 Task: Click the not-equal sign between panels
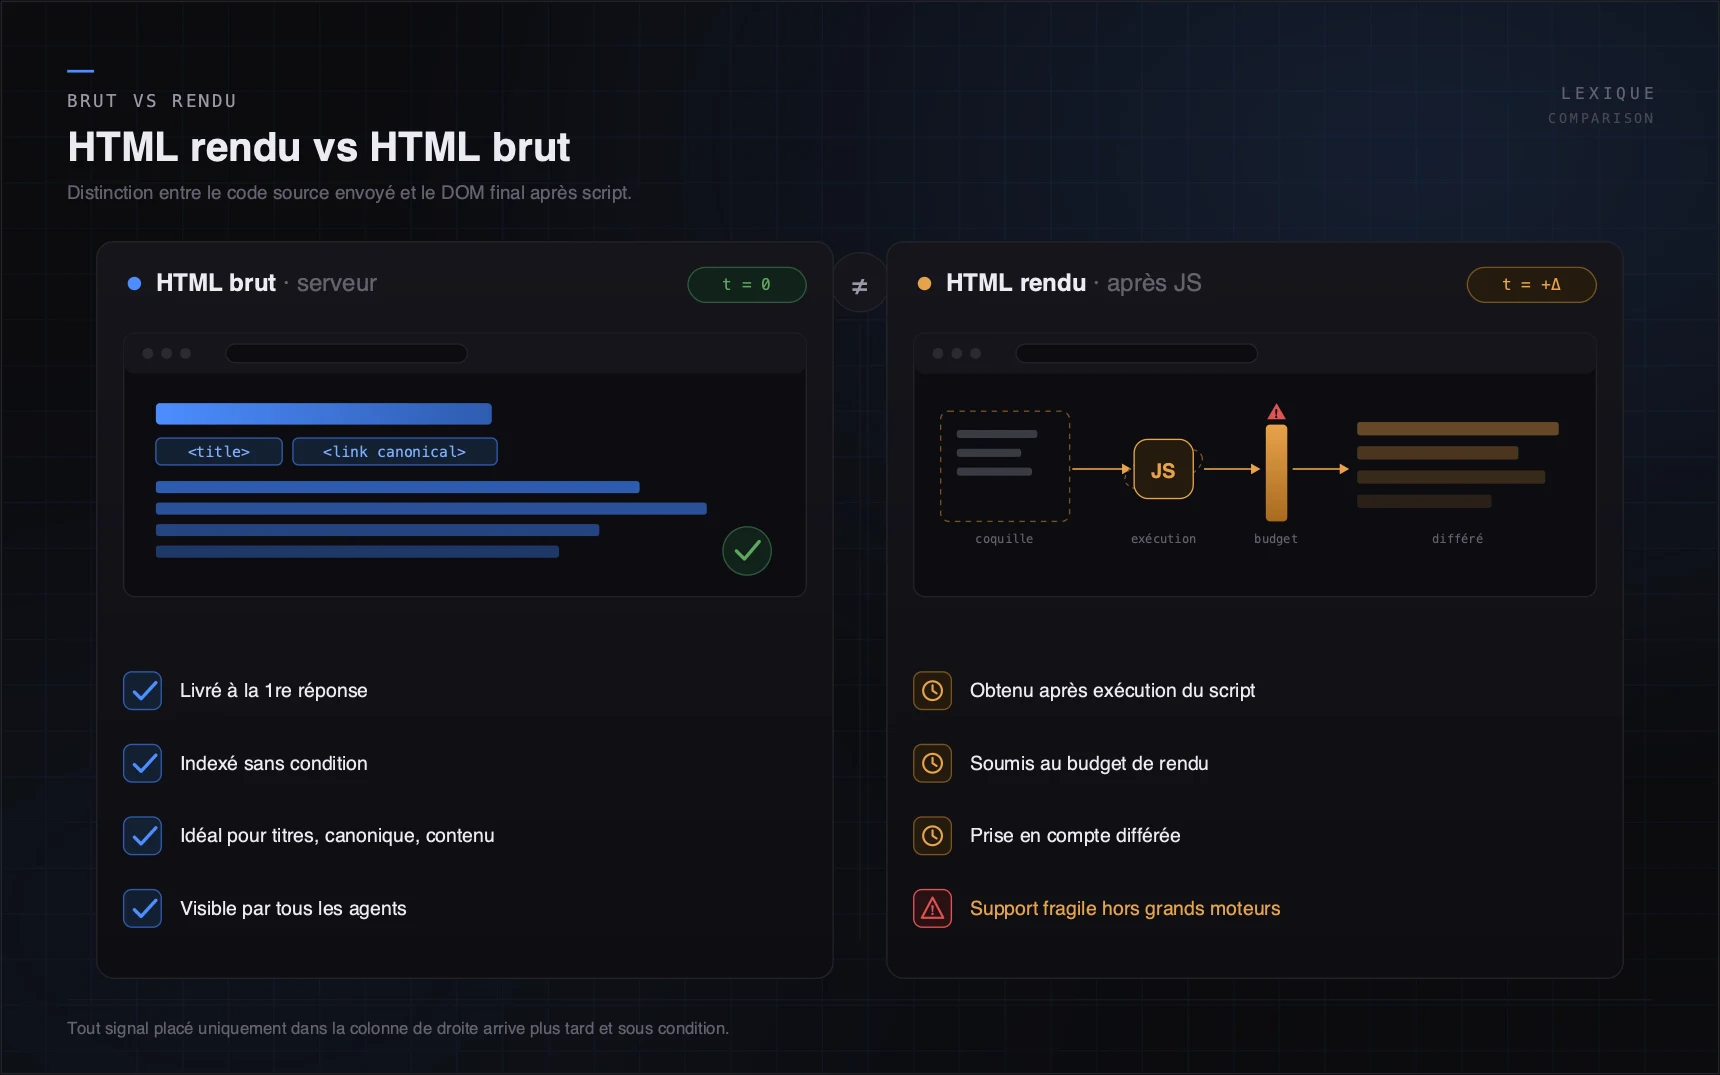pyautogui.click(x=859, y=286)
